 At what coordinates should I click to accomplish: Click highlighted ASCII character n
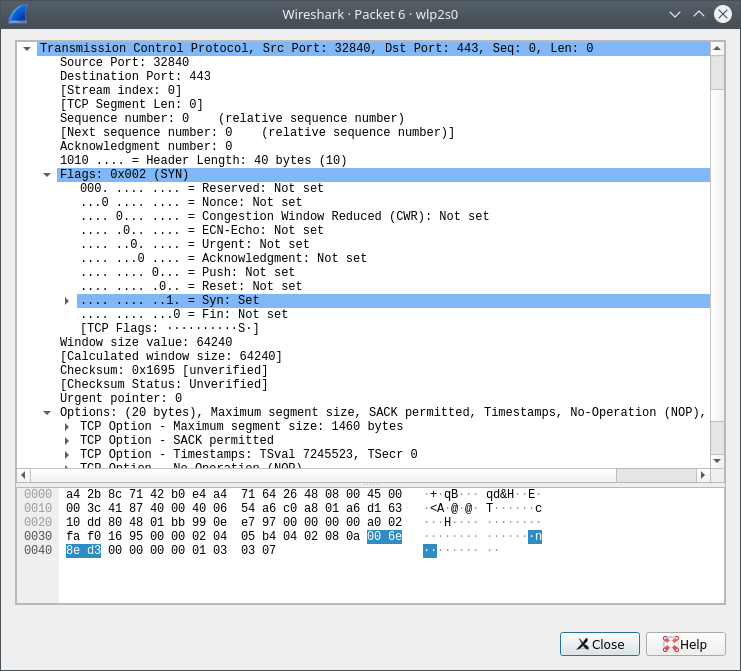pyautogui.click(x=538, y=536)
